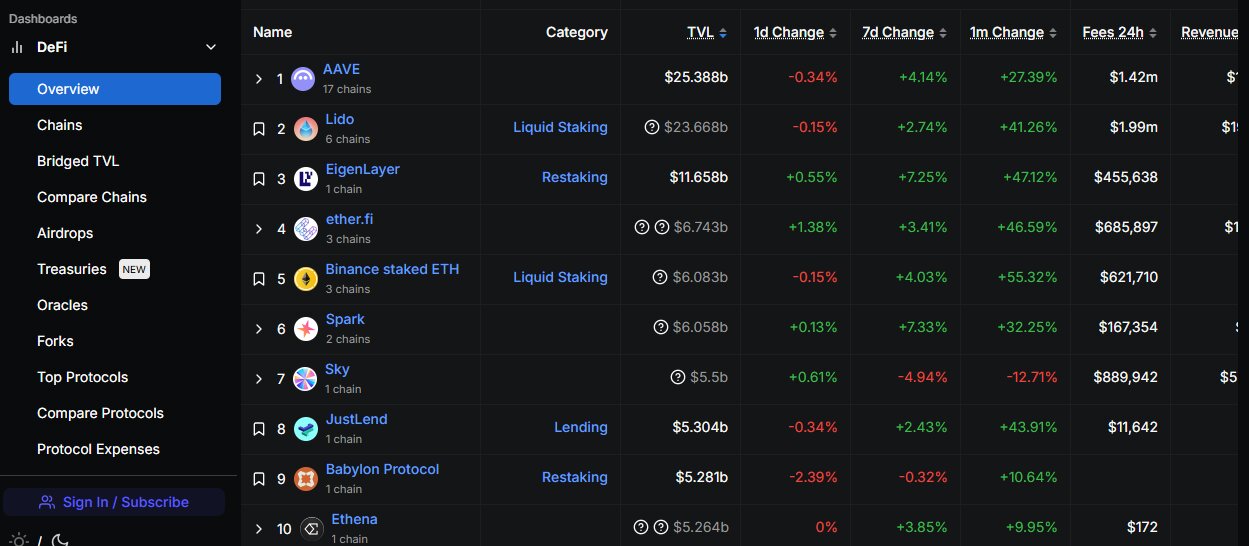Open Protocol Expenses in the sidebar
The height and width of the screenshot is (546, 1249).
click(98, 449)
